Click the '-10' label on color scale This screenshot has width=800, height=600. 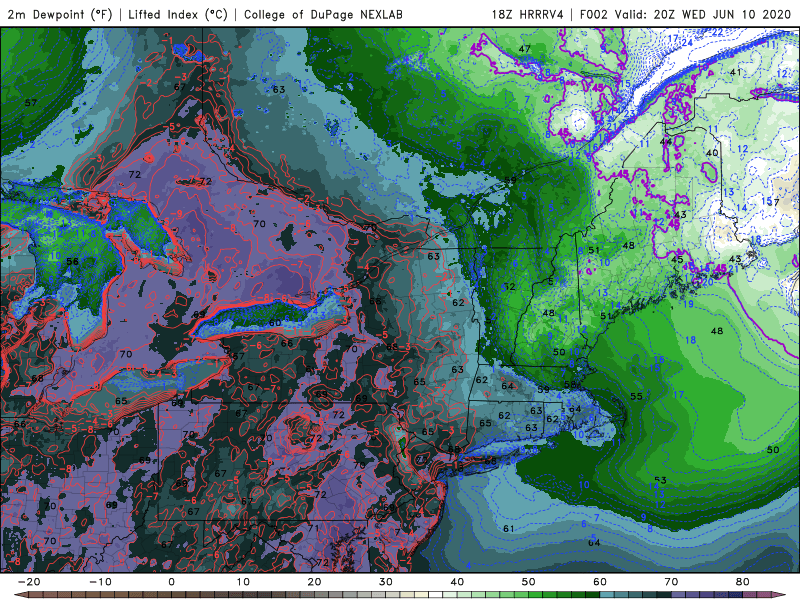click(100, 582)
